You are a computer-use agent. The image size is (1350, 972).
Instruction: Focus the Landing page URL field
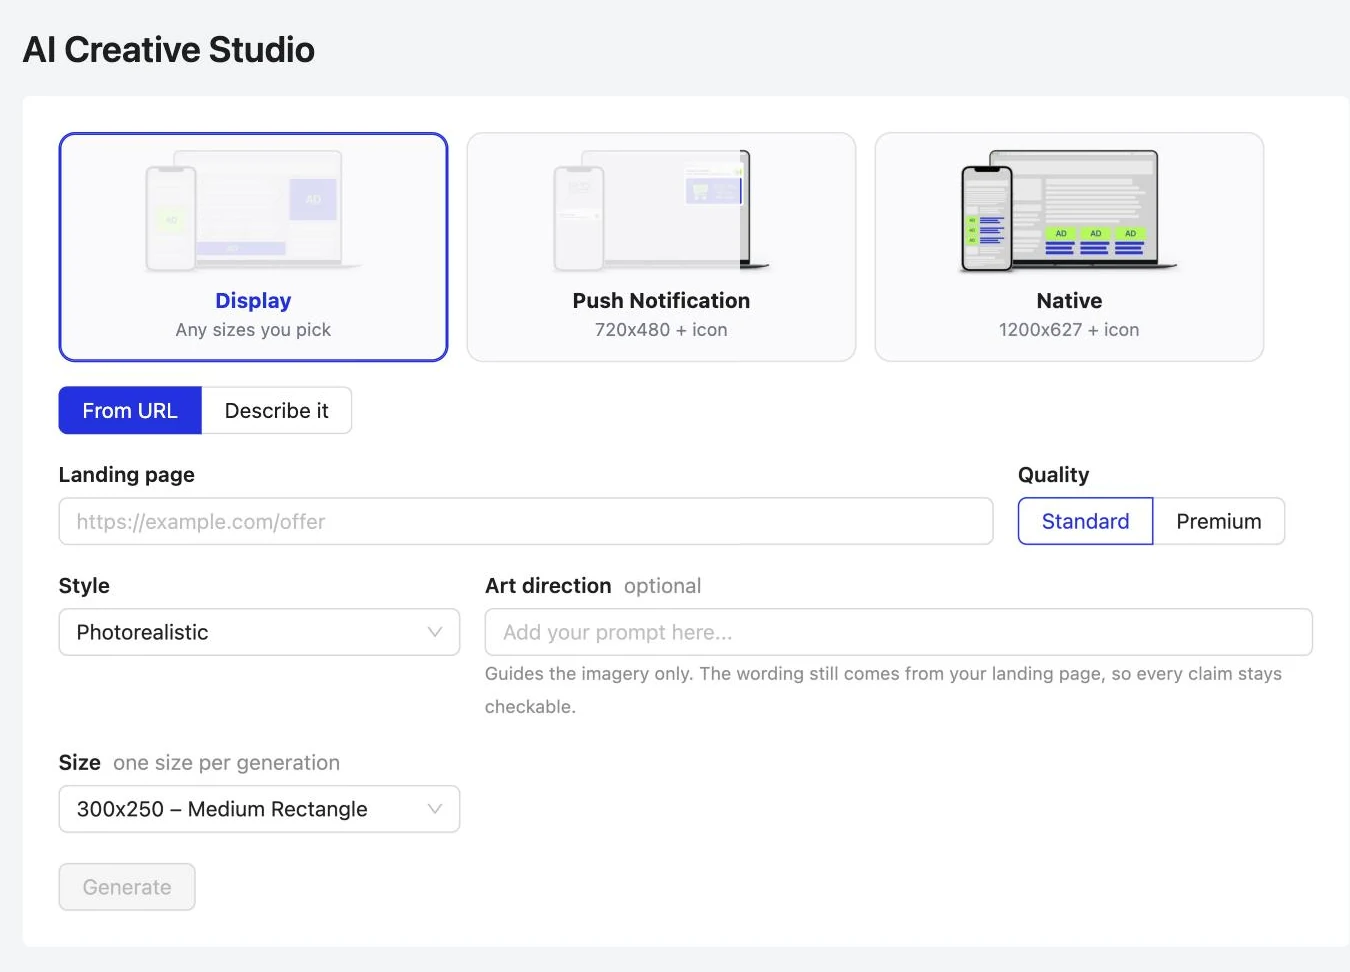(526, 521)
